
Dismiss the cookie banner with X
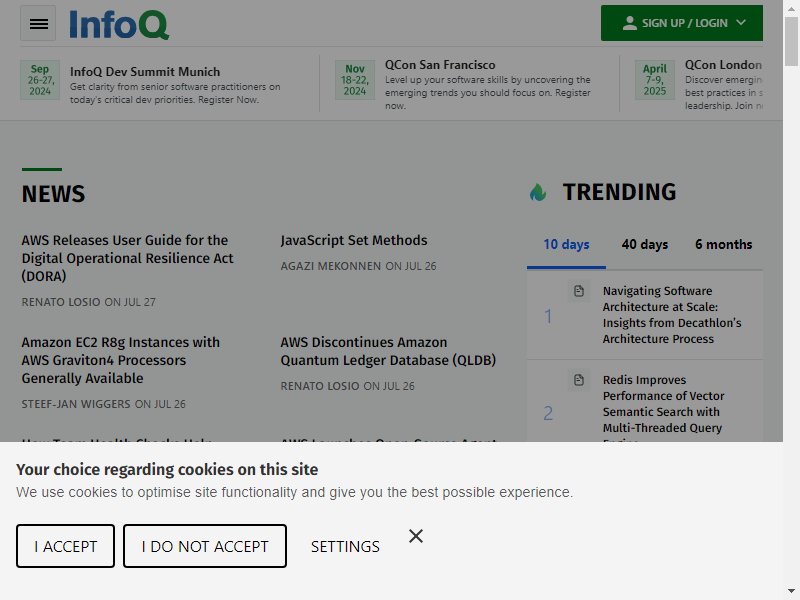pyautogui.click(x=416, y=536)
